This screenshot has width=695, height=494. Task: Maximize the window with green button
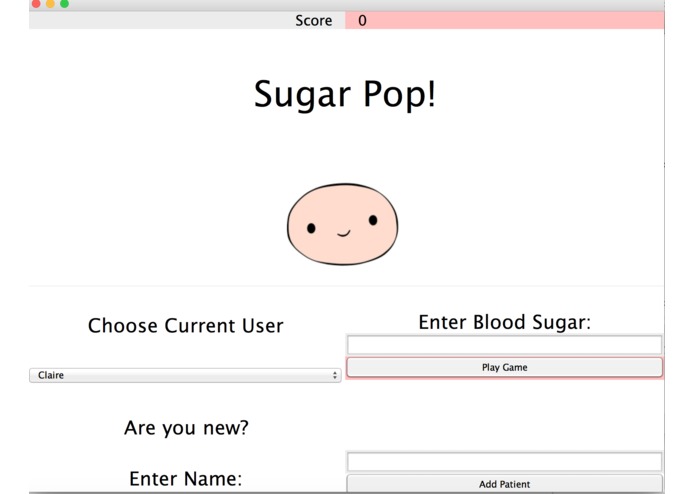[x=65, y=4]
